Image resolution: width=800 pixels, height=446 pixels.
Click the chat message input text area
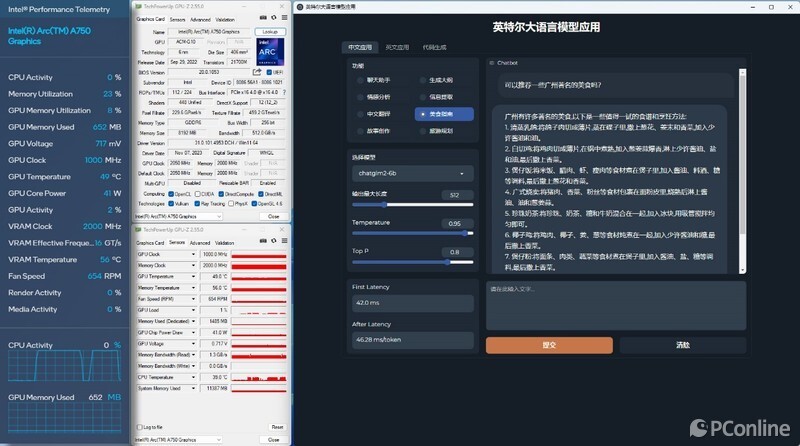[616, 305]
